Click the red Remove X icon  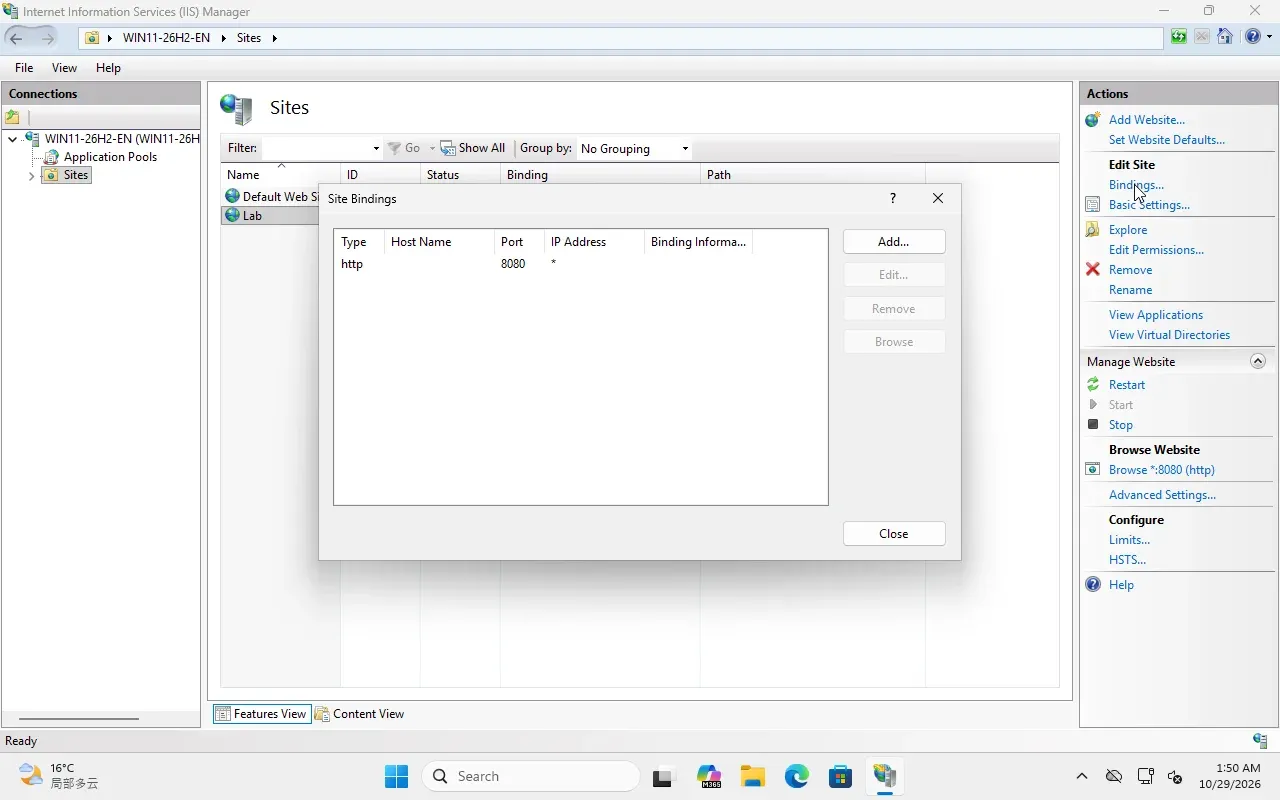coord(1093,270)
